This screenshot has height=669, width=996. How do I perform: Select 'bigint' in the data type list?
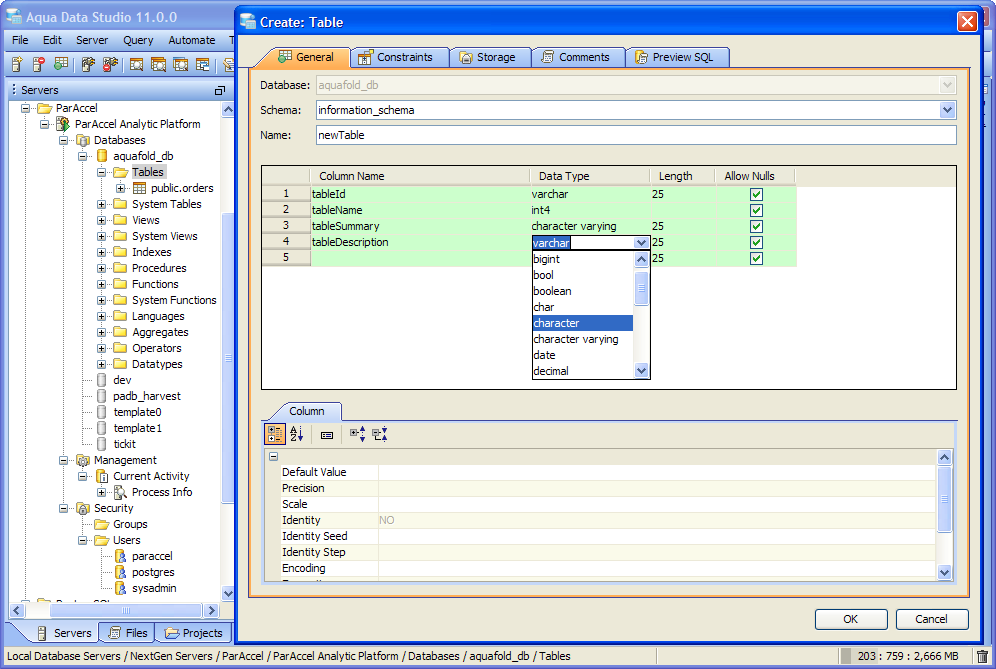point(582,259)
